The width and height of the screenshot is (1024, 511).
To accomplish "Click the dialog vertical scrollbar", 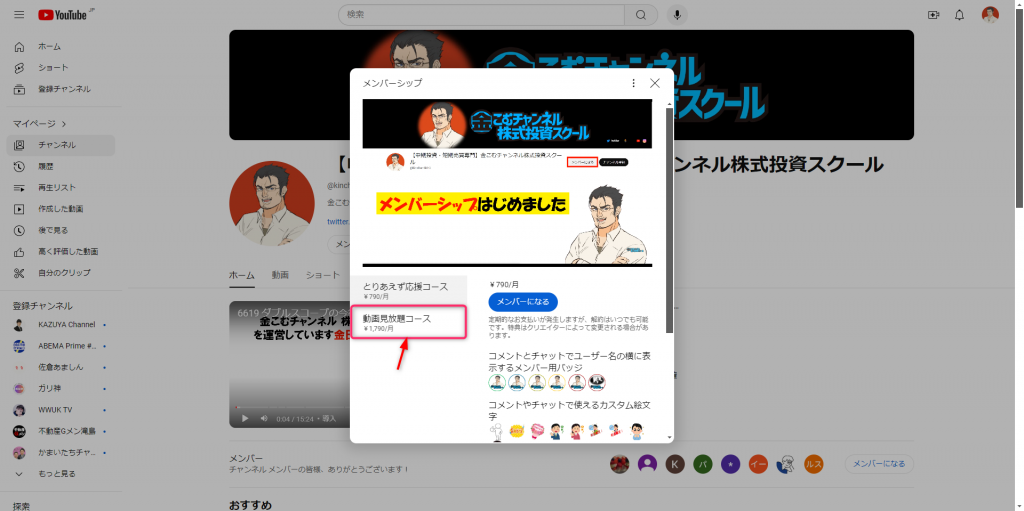I will [668, 220].
